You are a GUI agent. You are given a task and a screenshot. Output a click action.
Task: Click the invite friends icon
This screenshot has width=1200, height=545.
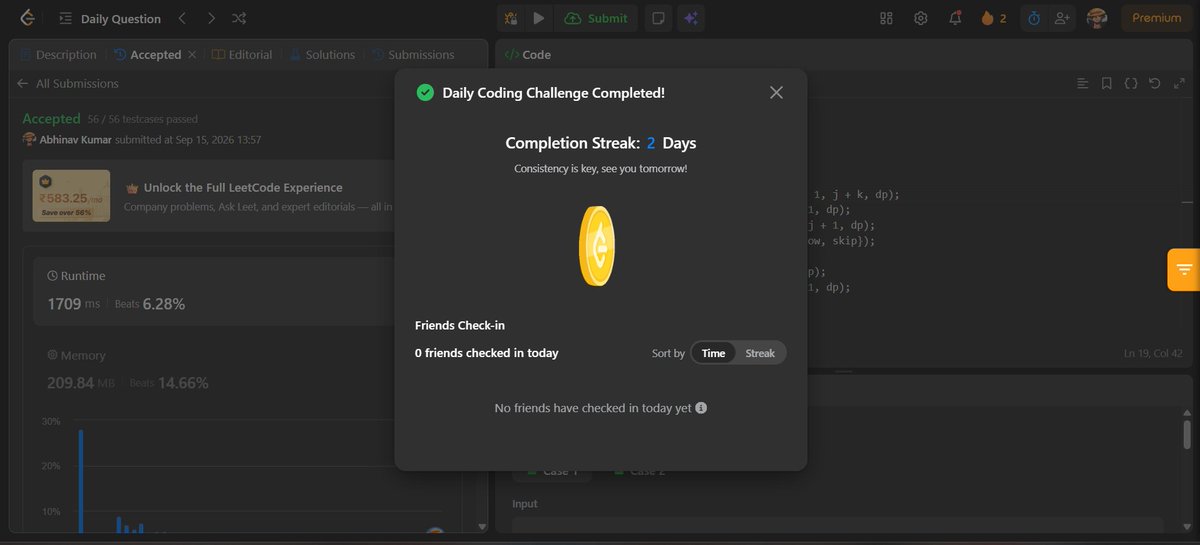click(1062, 18)
